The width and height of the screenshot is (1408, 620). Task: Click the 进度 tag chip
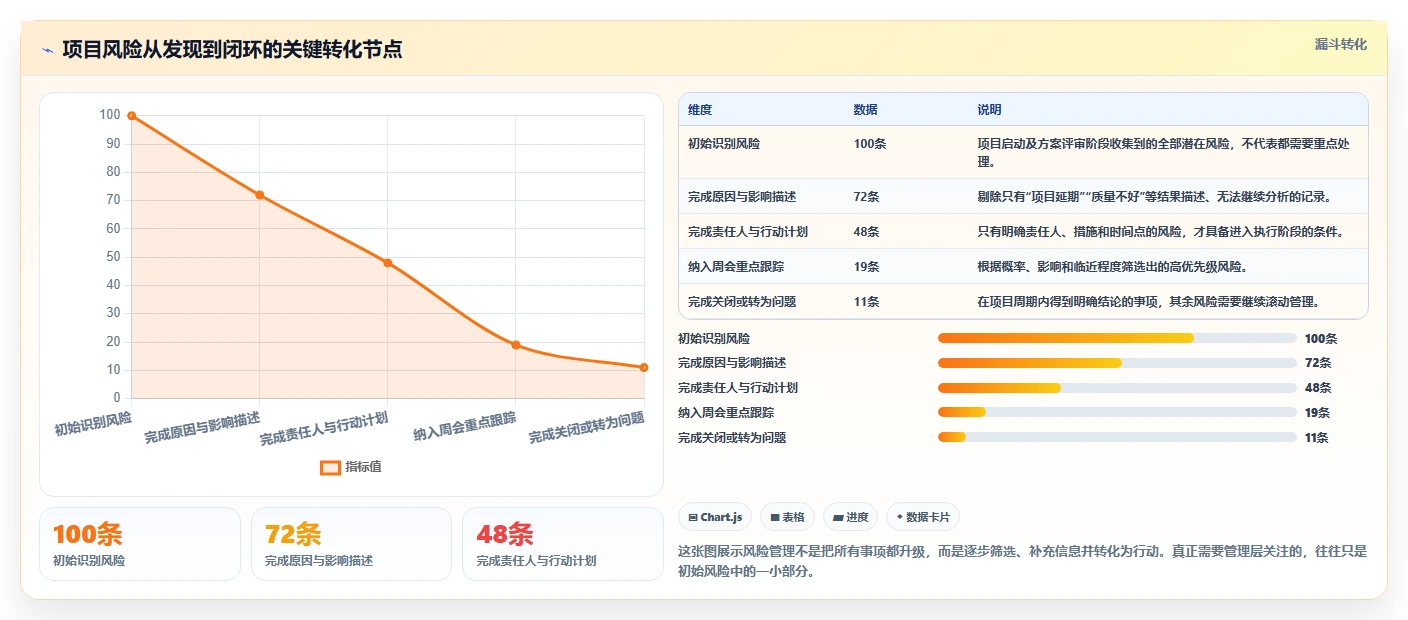click(850, 517)
